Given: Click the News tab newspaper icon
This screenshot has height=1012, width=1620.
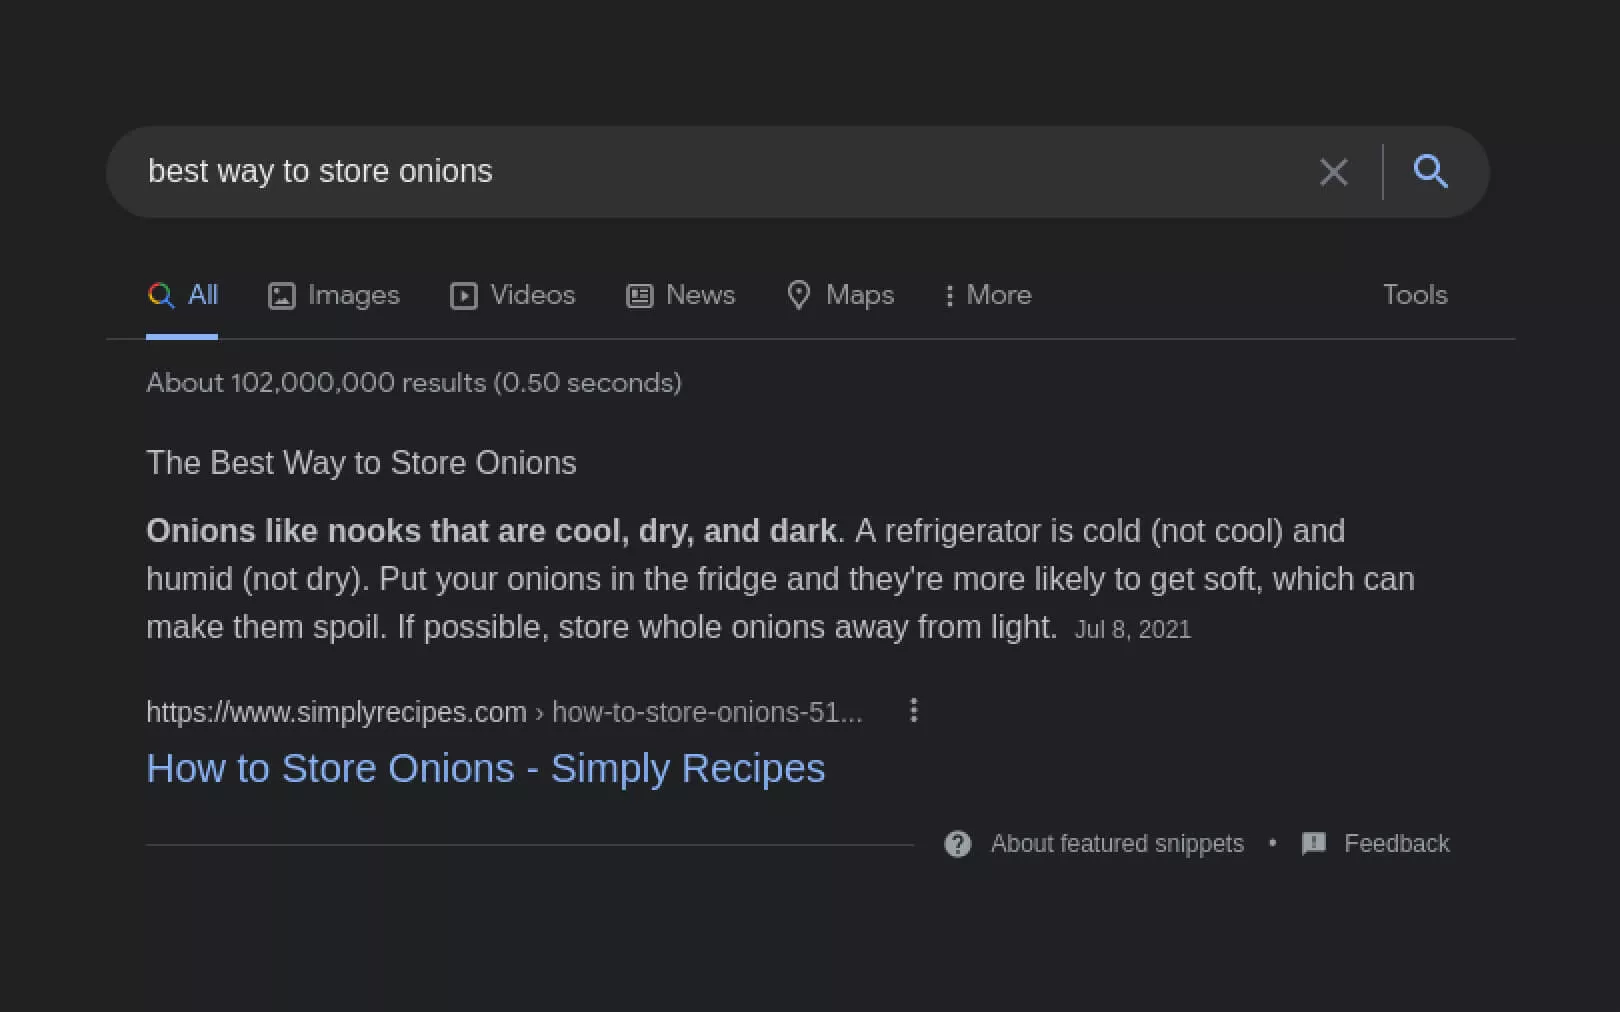Looking at the screenshot, I should [640, 296].
